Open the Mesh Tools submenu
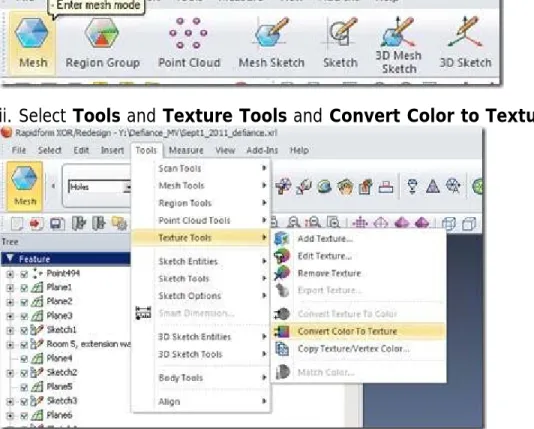Viewport: 534px width, 429px height. [x=201, y=186]
